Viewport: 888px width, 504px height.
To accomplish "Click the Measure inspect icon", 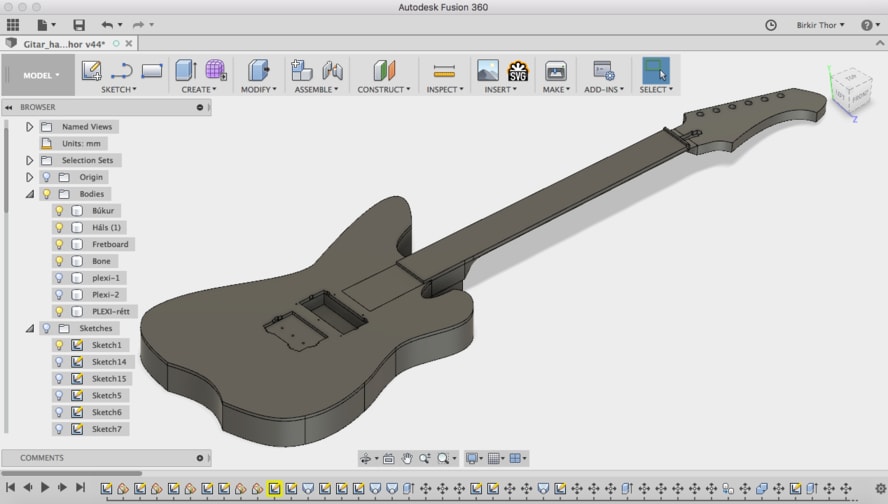I will [444, 71].
